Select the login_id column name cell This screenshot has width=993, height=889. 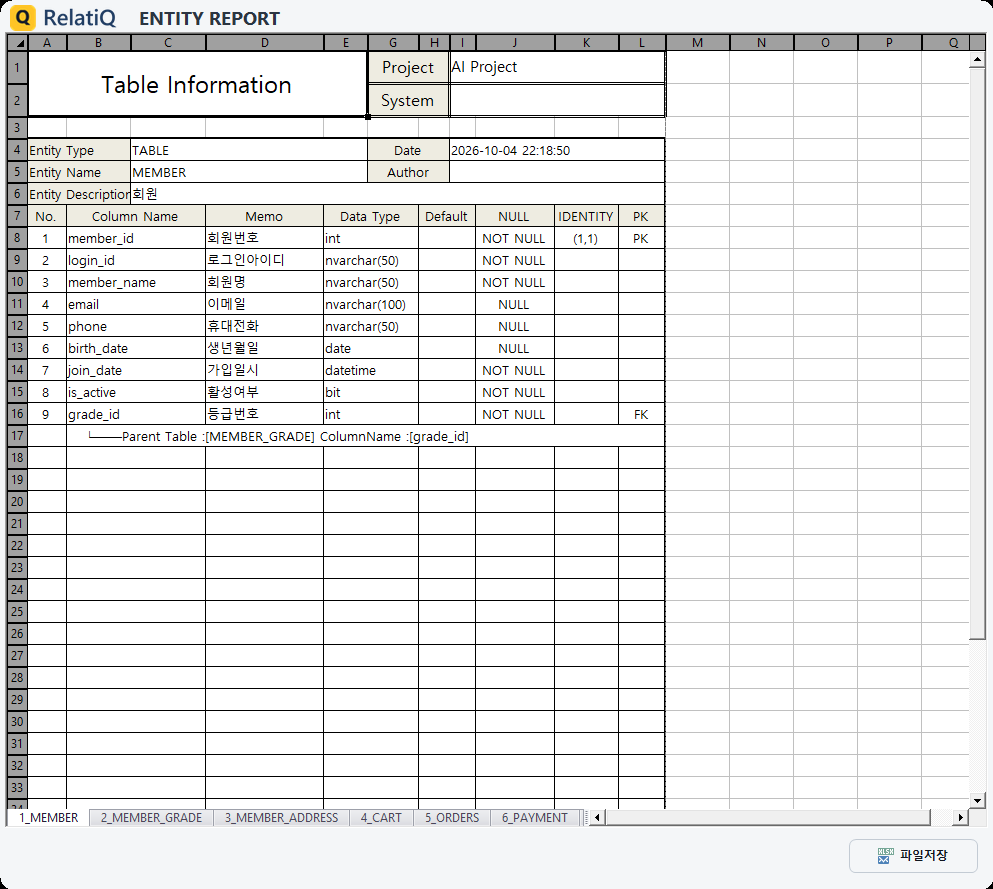136,260
